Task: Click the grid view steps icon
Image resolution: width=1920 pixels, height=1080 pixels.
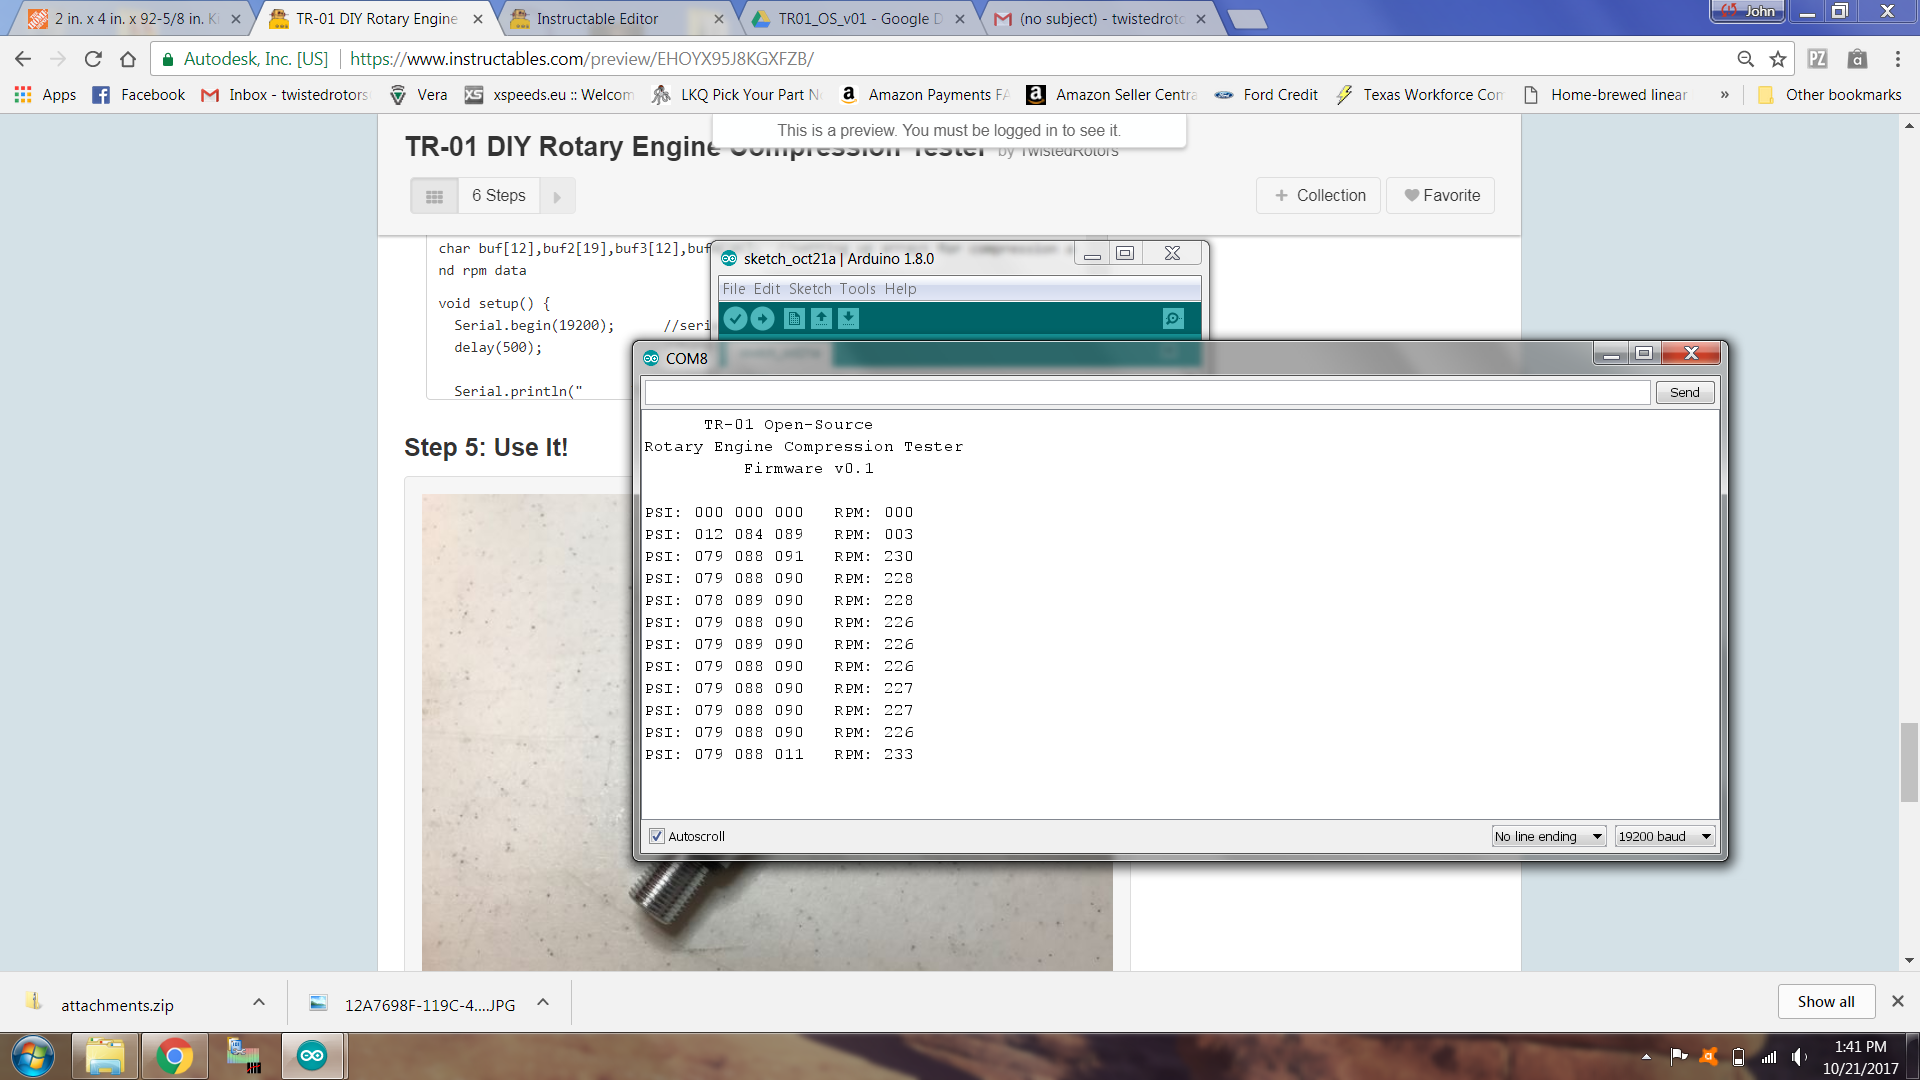Action: pyautogui.click(x=434, y=196)
